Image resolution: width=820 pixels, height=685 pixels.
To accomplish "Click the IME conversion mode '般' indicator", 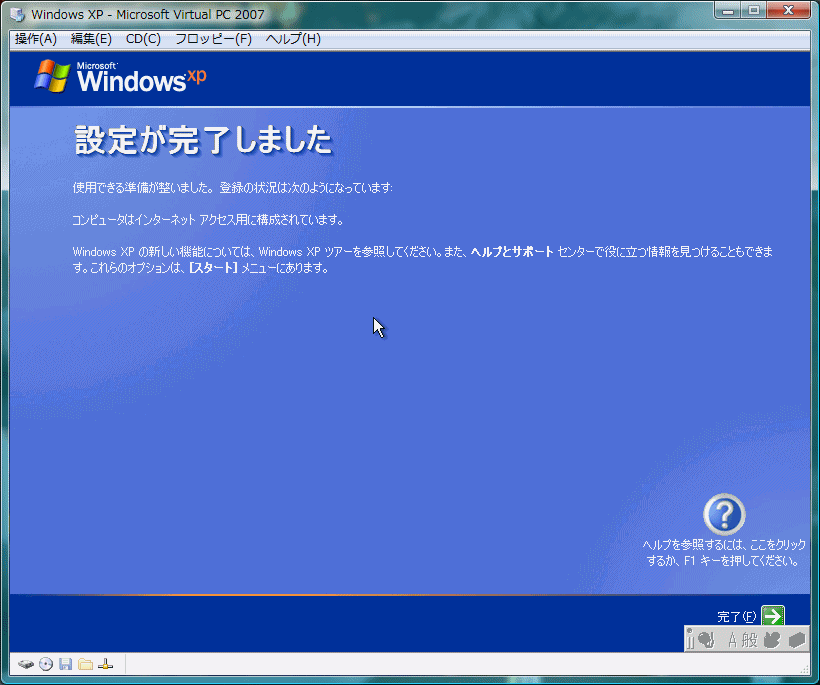I will [749, 640].
